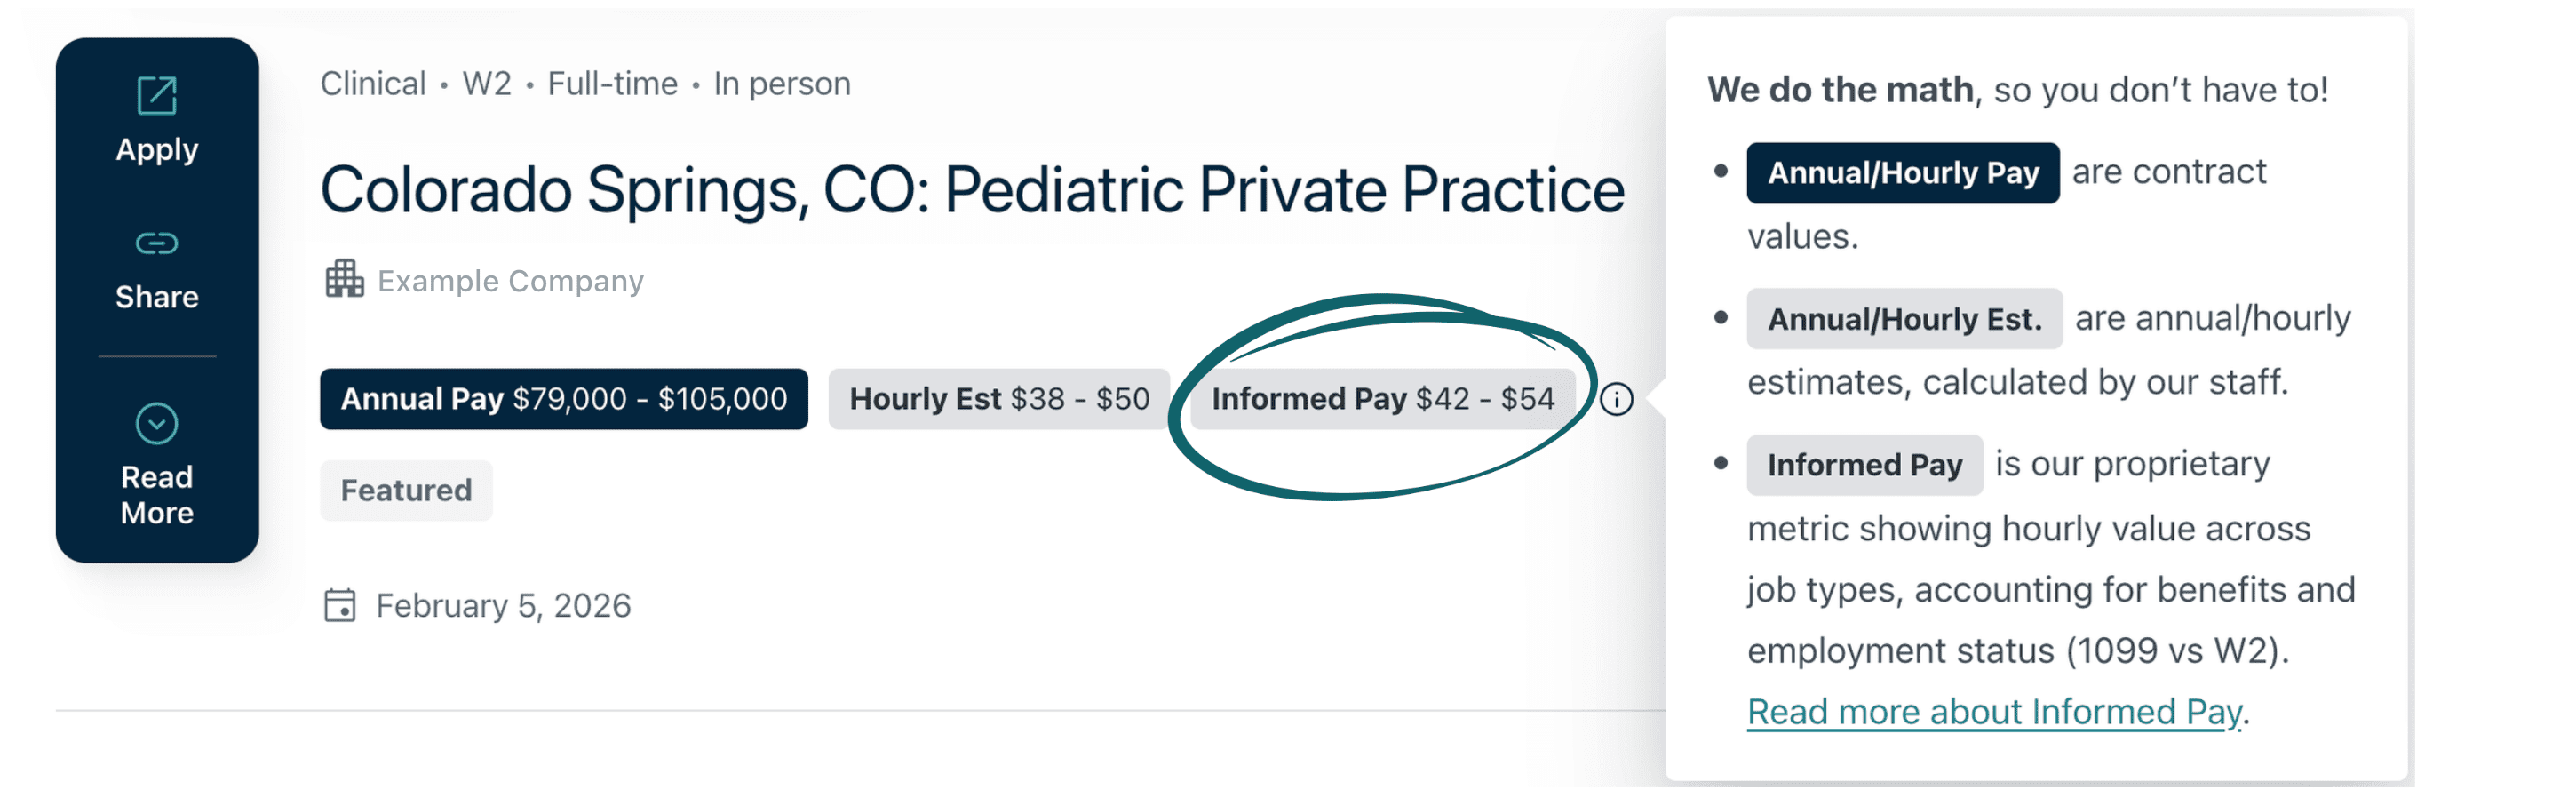Click the Share chain-link icon
This screenshot has width=2576, height=798.
157,243
